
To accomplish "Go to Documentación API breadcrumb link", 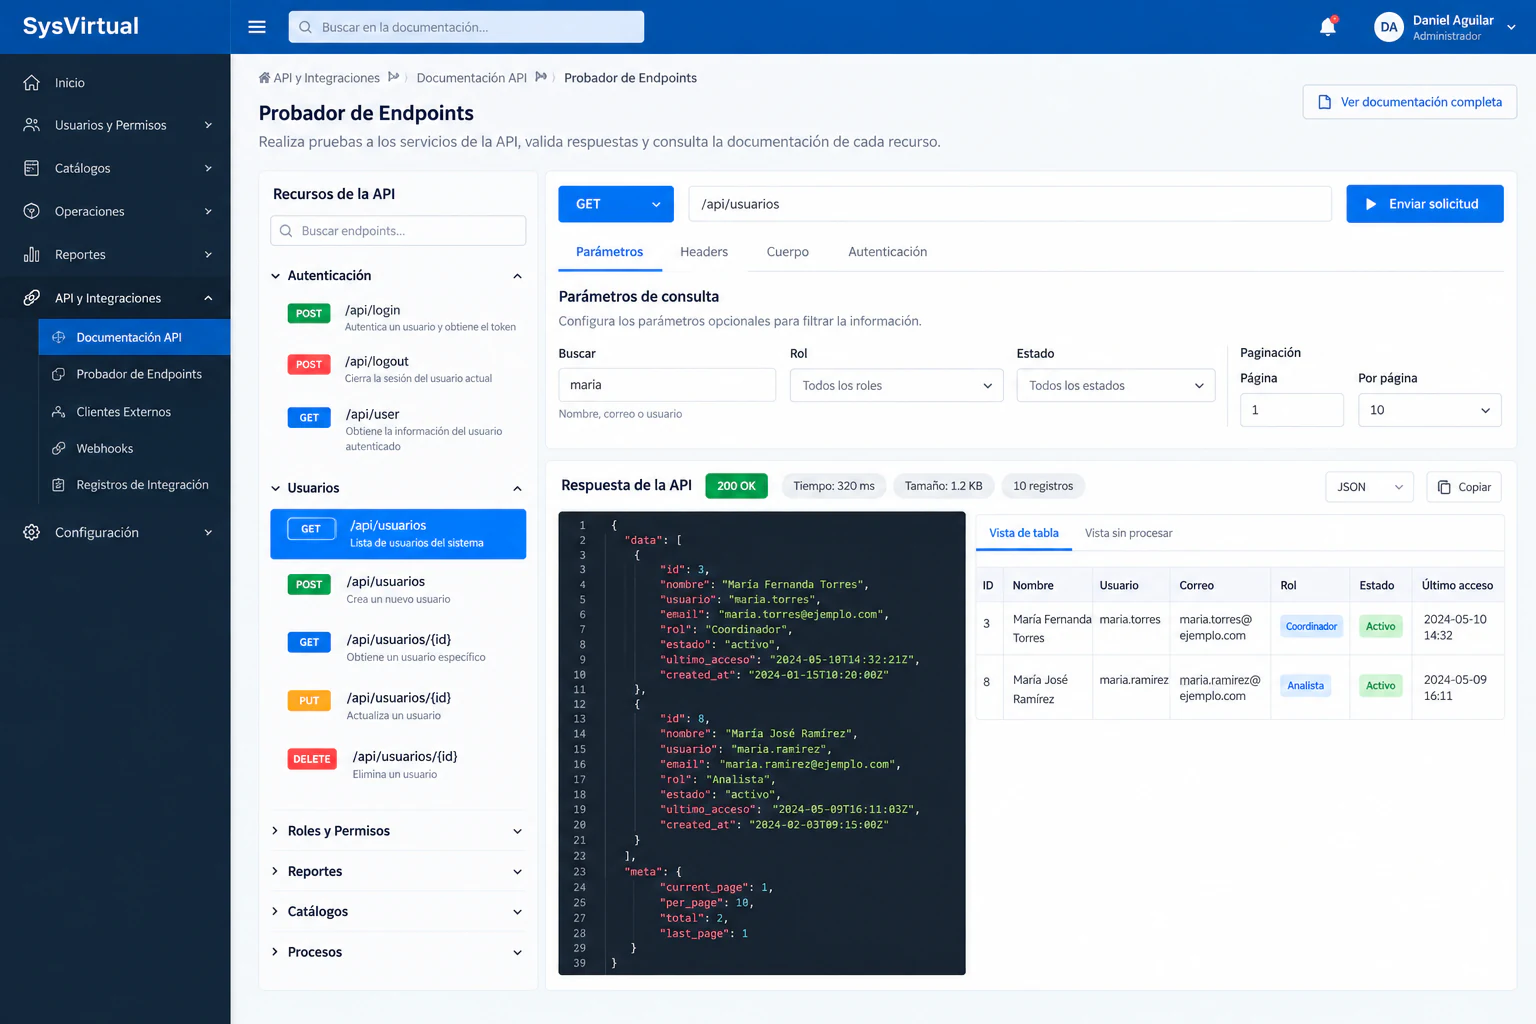I will coord(471,78).
